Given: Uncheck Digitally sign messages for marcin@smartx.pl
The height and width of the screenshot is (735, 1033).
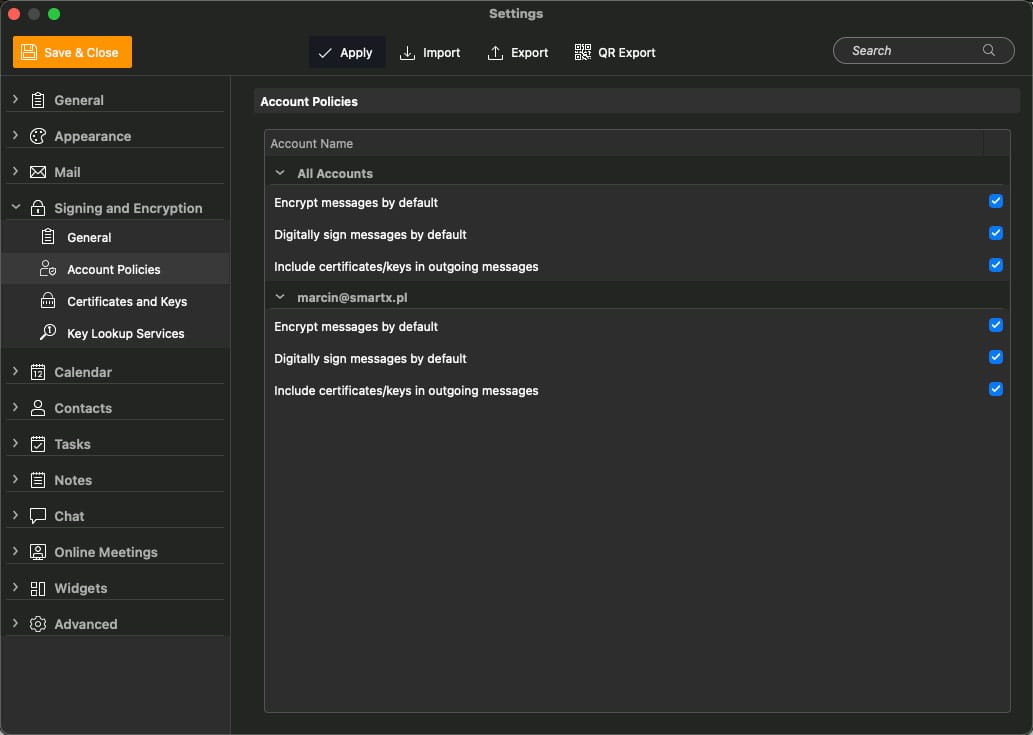Looking at the screenshot, I should pyautogui.click(x=995, y=358).
